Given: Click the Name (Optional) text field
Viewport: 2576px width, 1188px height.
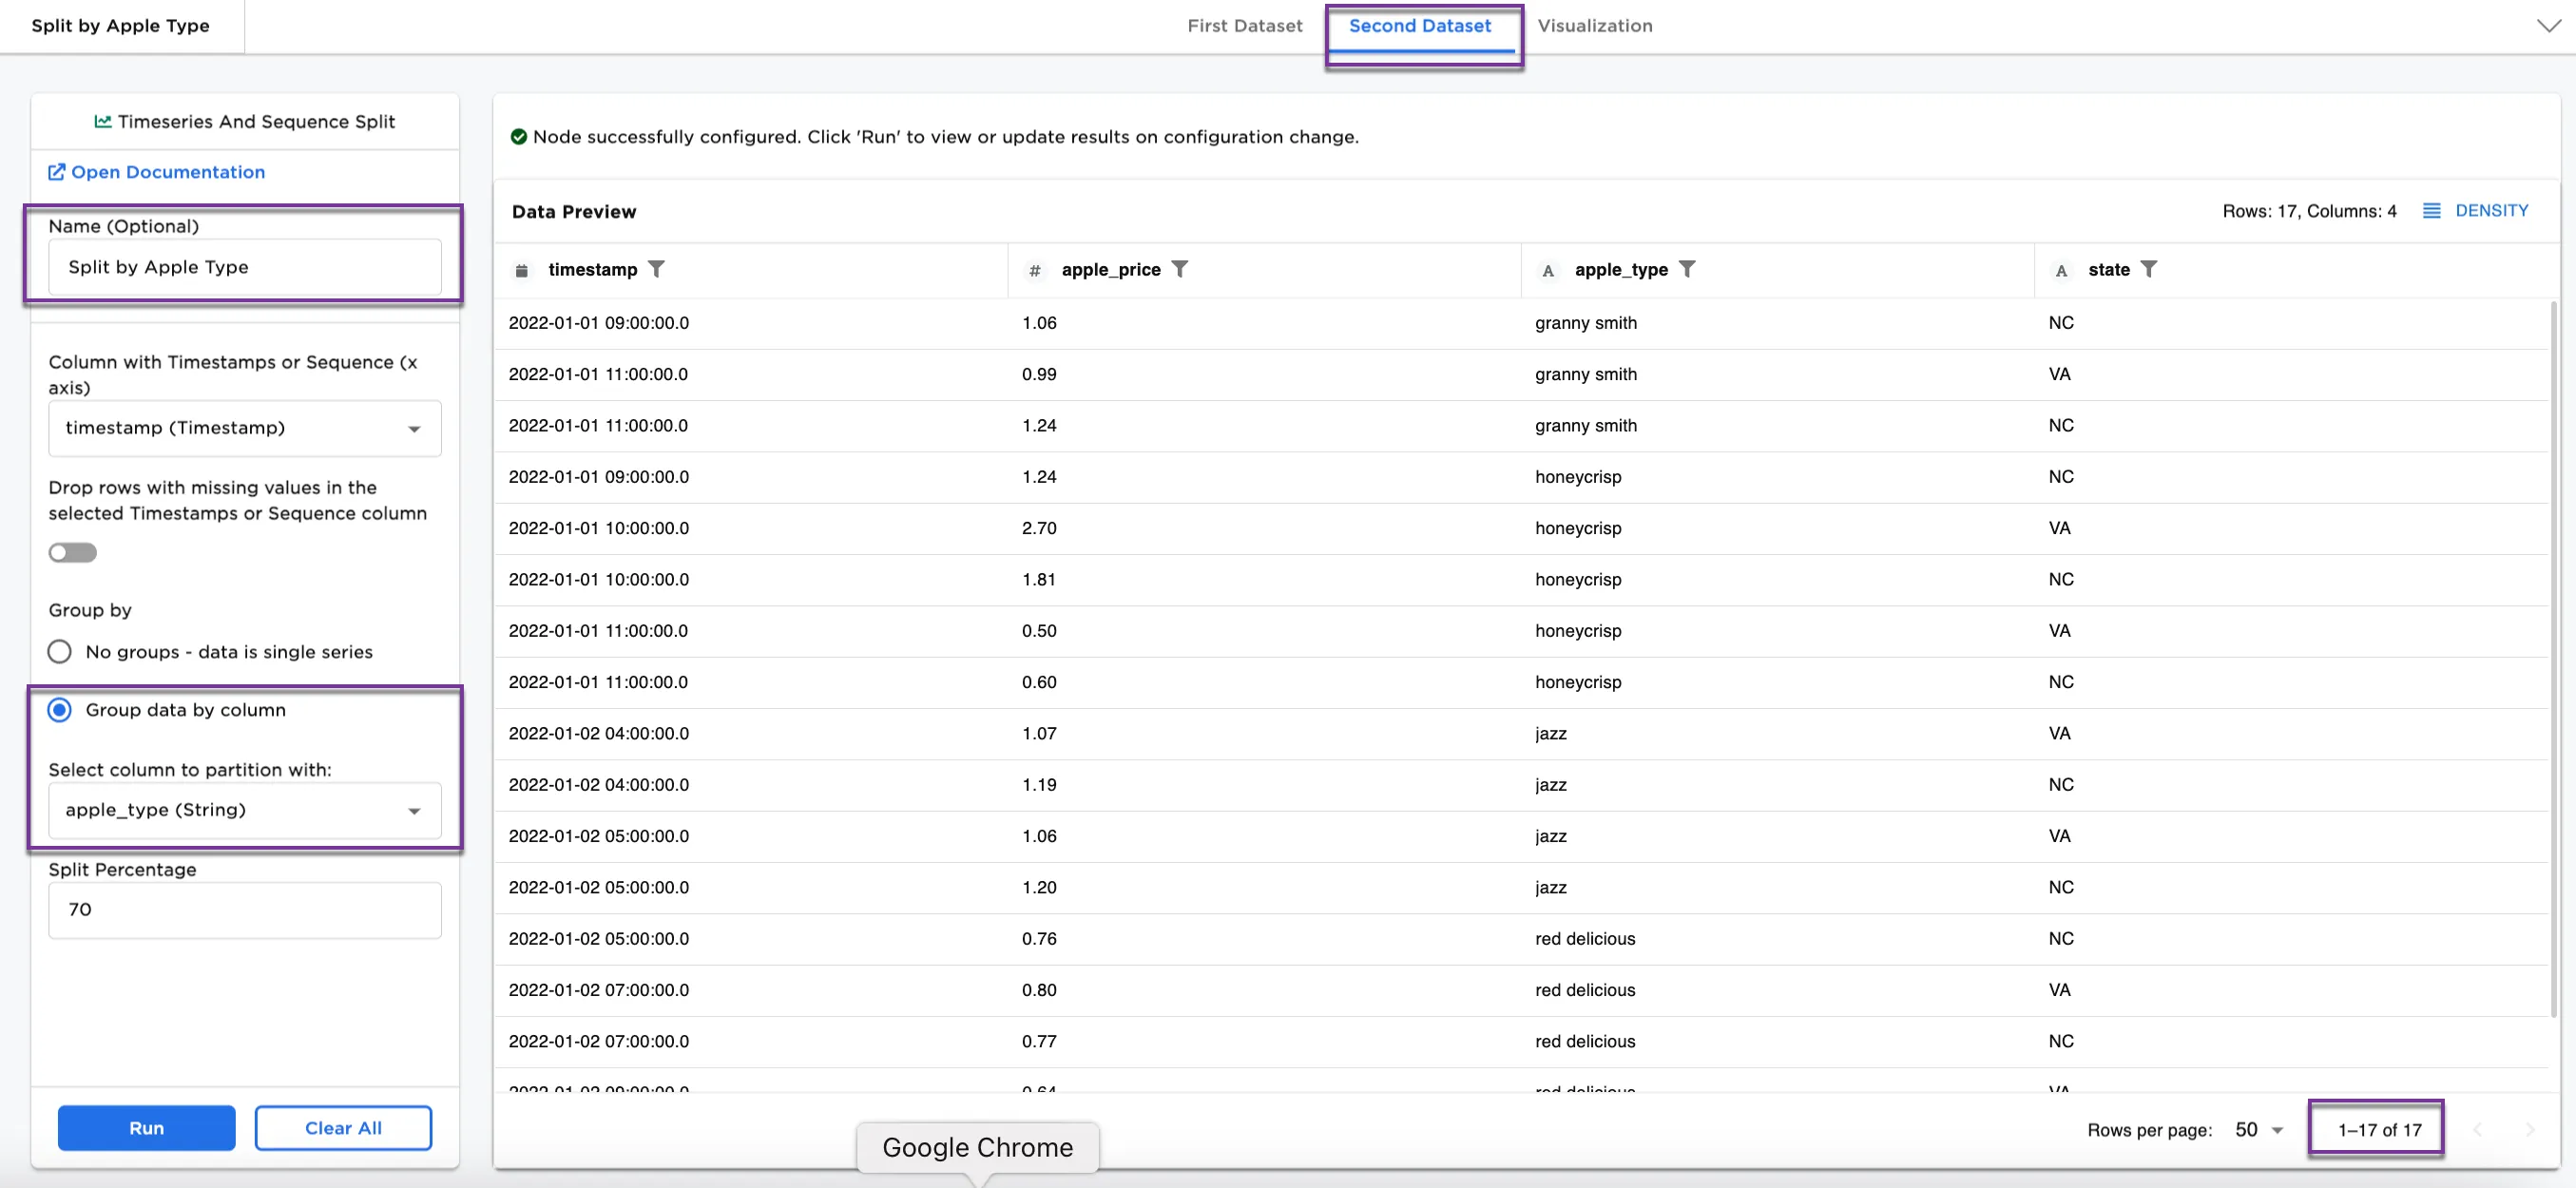Looking at the screenshot, I should 244,267.
